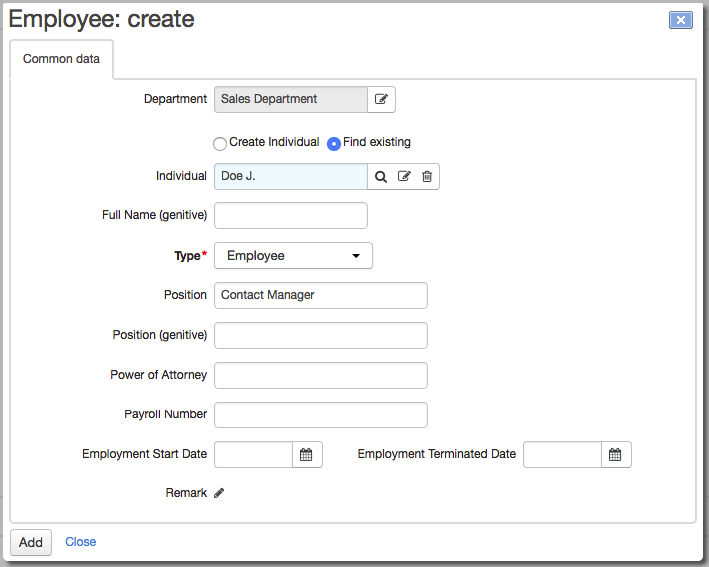Open Employment Terminated Date calendar

(616, 454)
